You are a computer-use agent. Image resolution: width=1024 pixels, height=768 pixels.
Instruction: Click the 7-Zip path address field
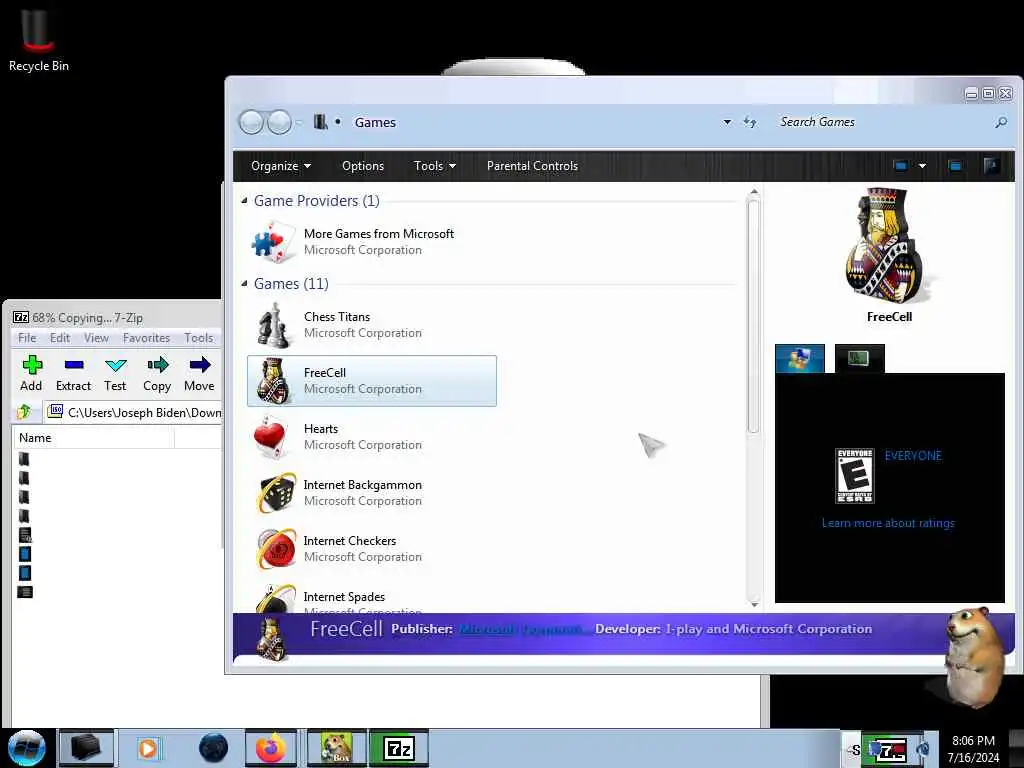point(134,412)
